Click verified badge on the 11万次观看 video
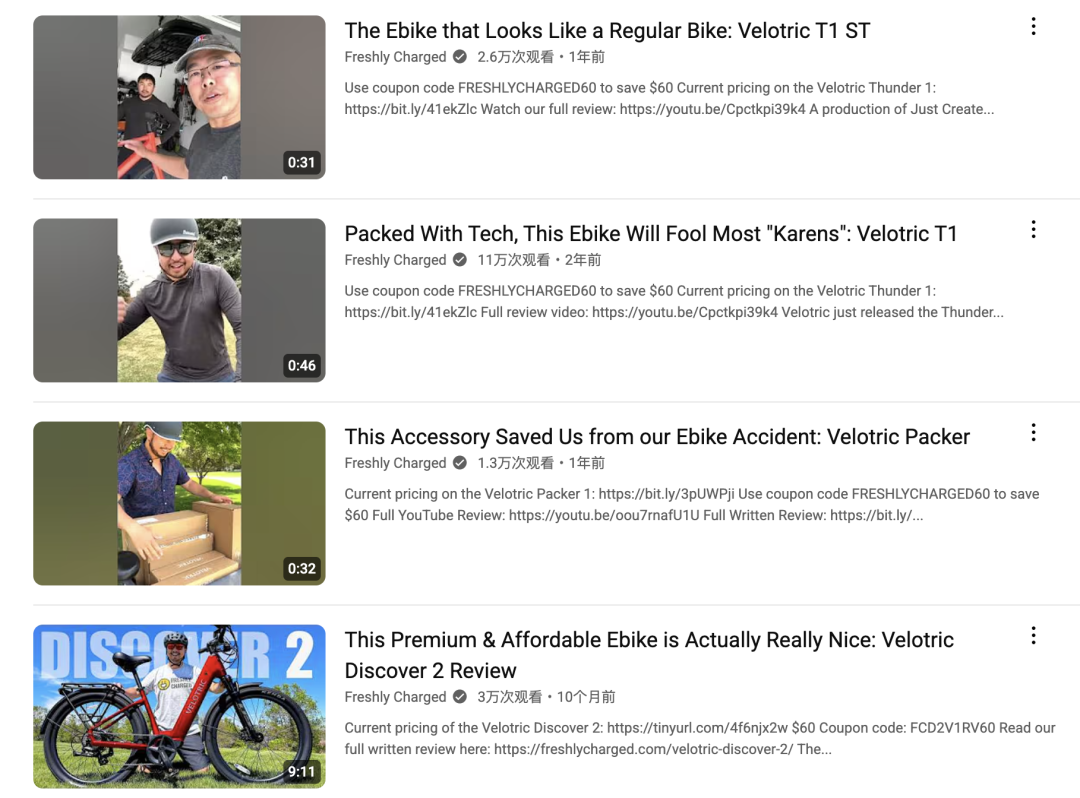This screenshot has width=1080, height=798. (460, 260)
